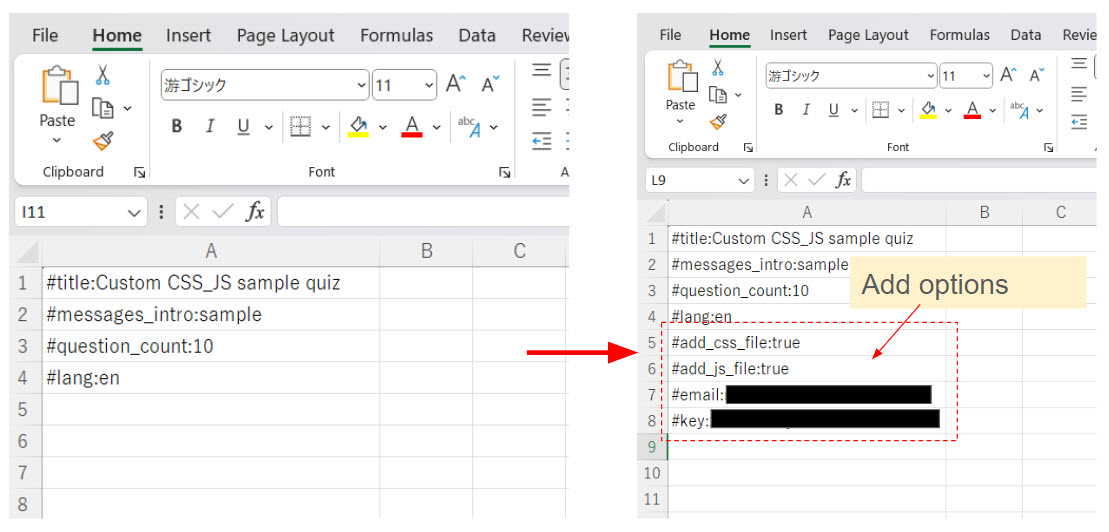Select Format Painter brush in left Excel window

click(103, 141)
